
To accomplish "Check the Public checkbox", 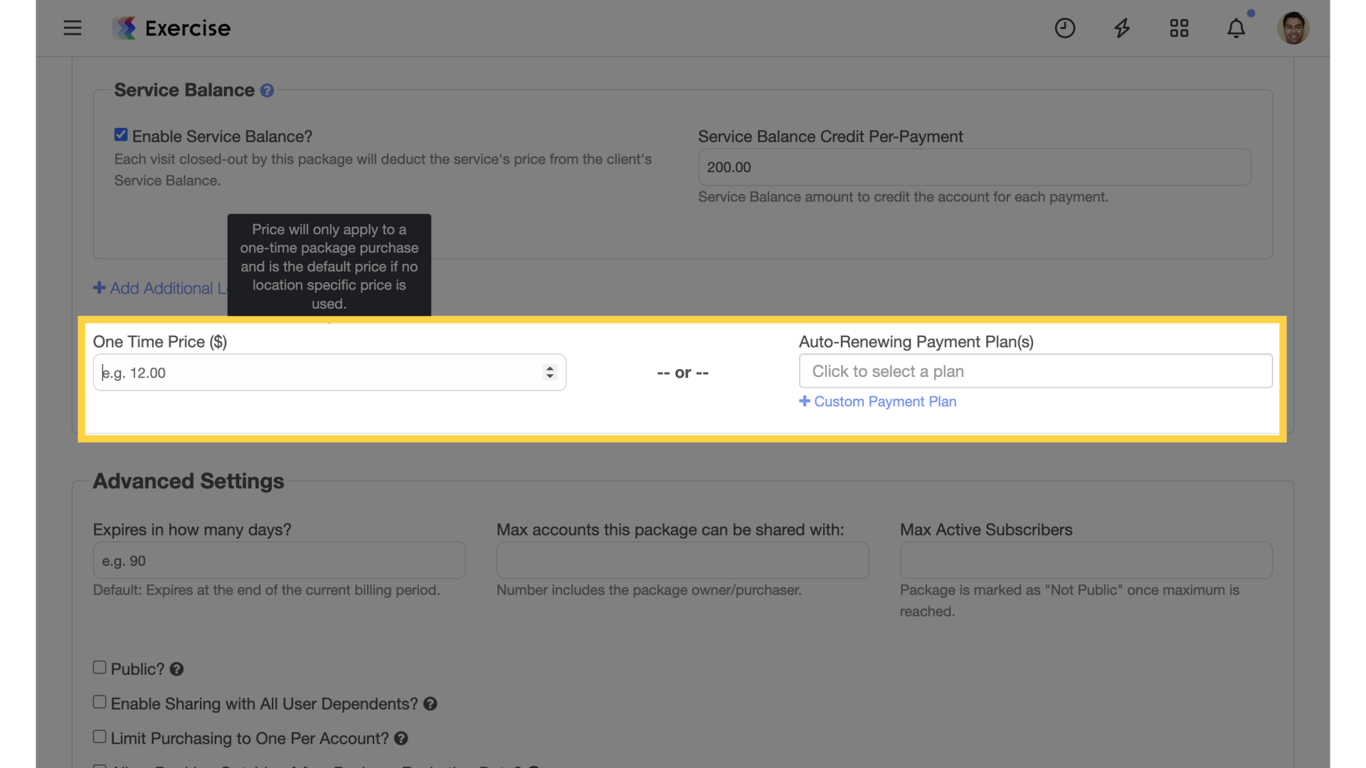I will 99,666.
